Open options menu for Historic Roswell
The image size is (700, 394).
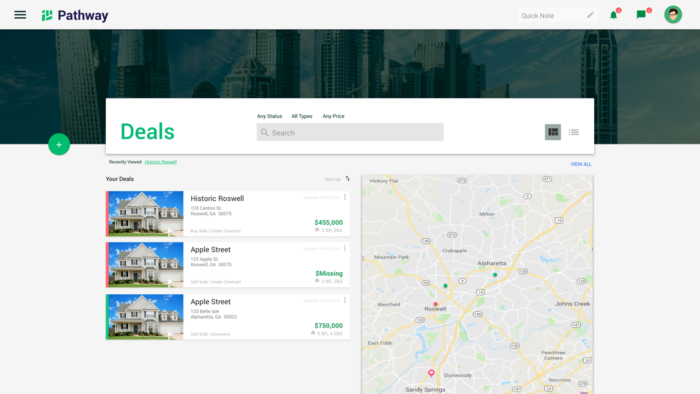345,197
